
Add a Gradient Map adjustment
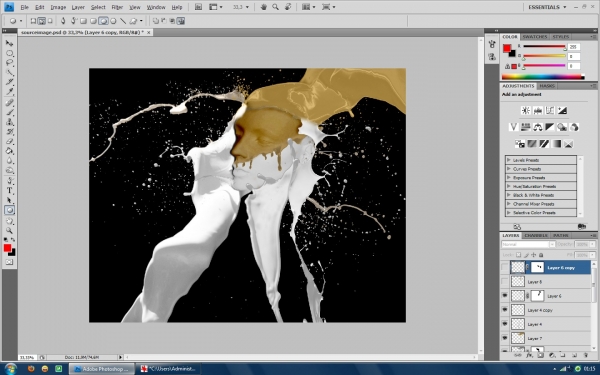556,144
